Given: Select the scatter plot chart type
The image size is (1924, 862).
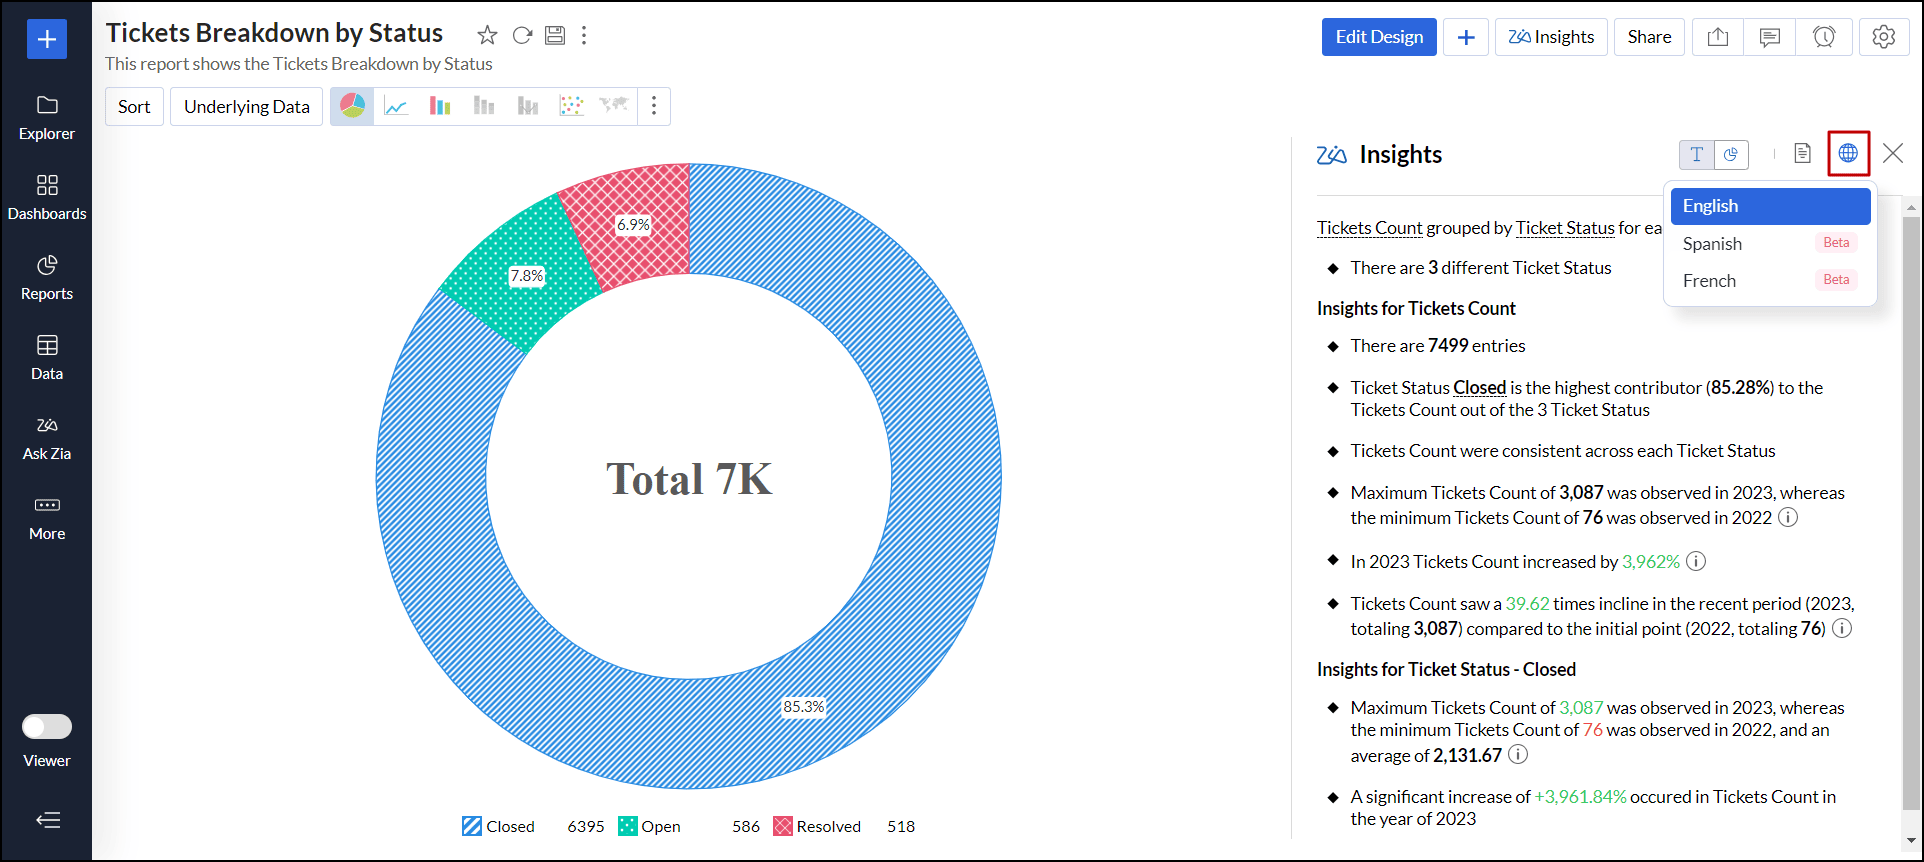Looking at the screenshot, I should [x=571, y=107].
